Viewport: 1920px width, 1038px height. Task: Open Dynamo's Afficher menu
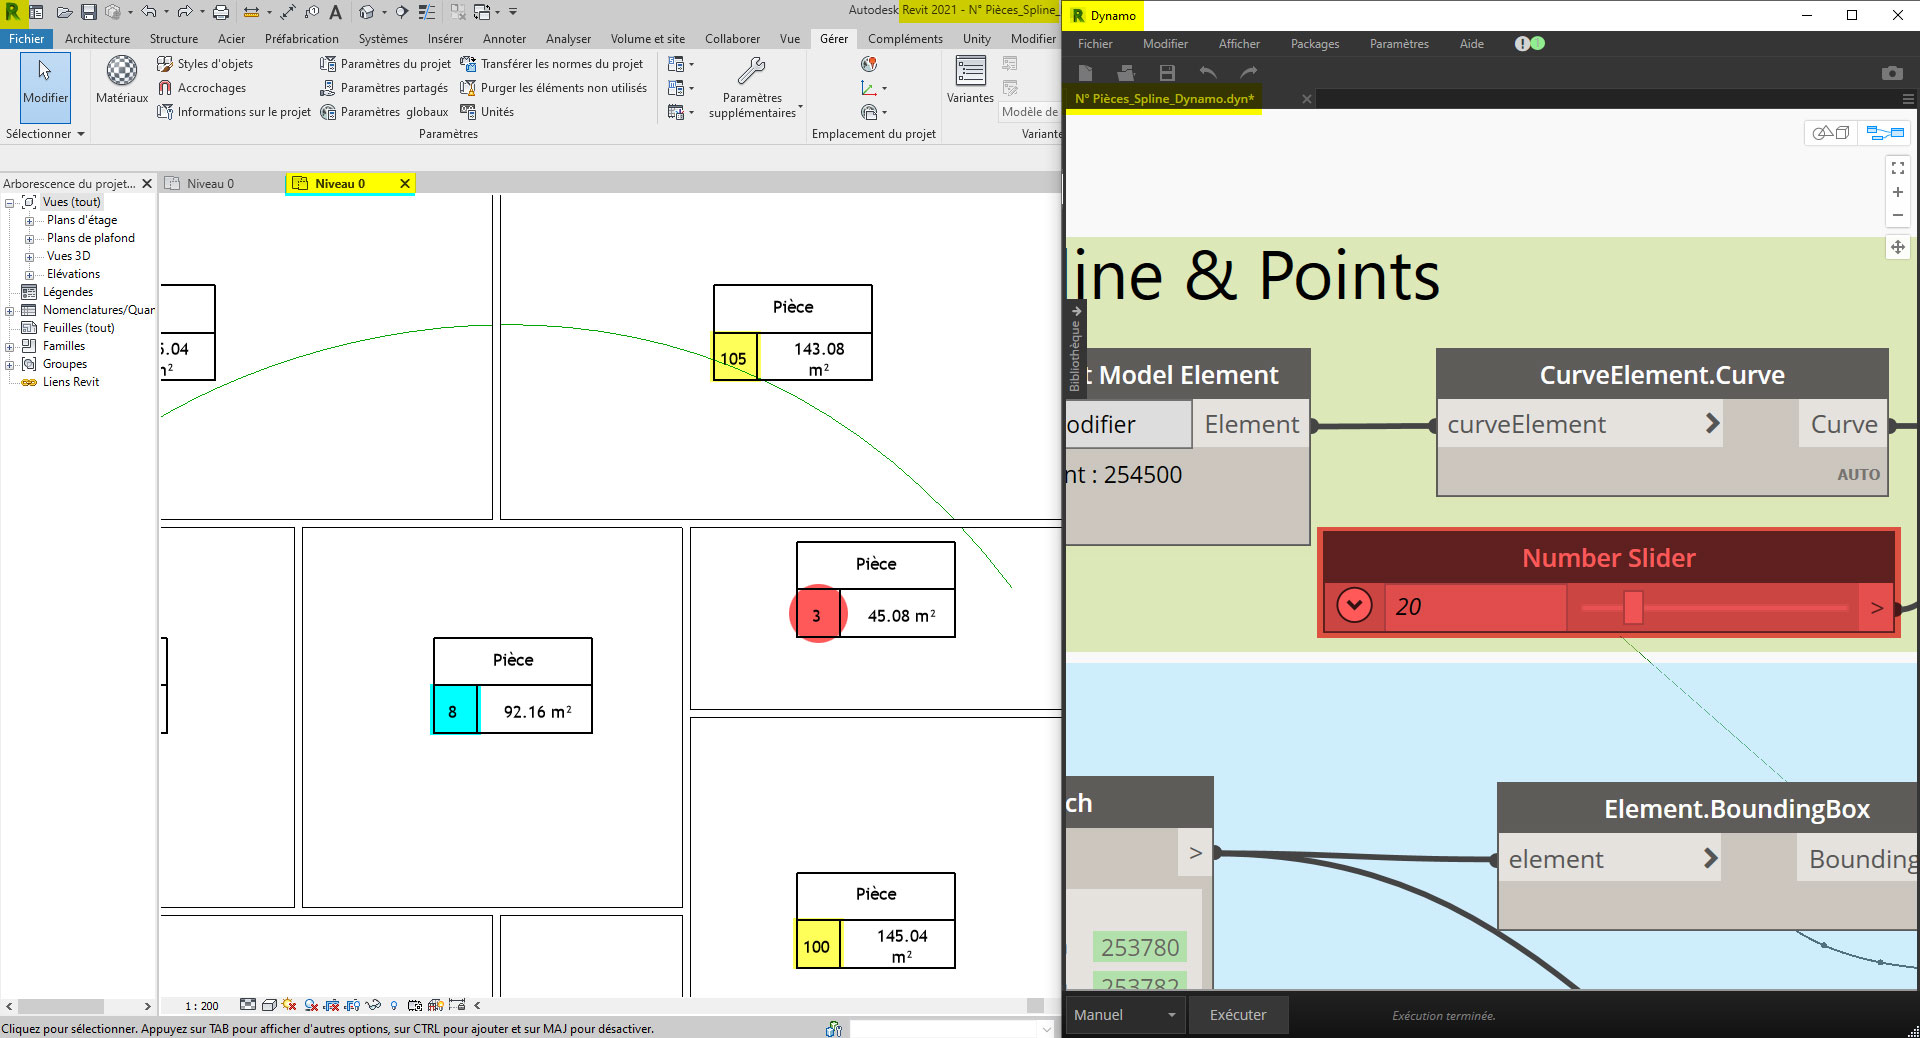pos(1239,44)
